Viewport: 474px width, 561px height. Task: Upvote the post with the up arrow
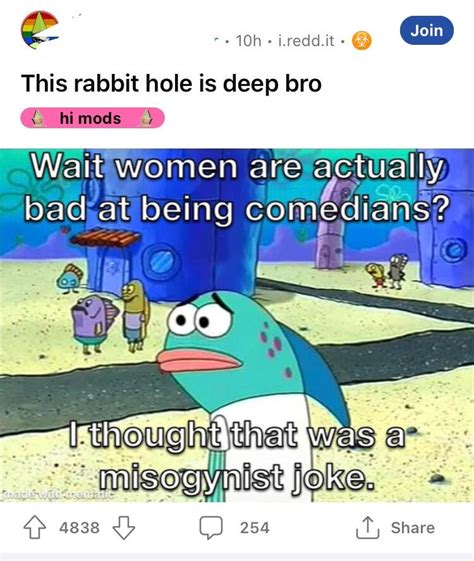coord(34,527)
